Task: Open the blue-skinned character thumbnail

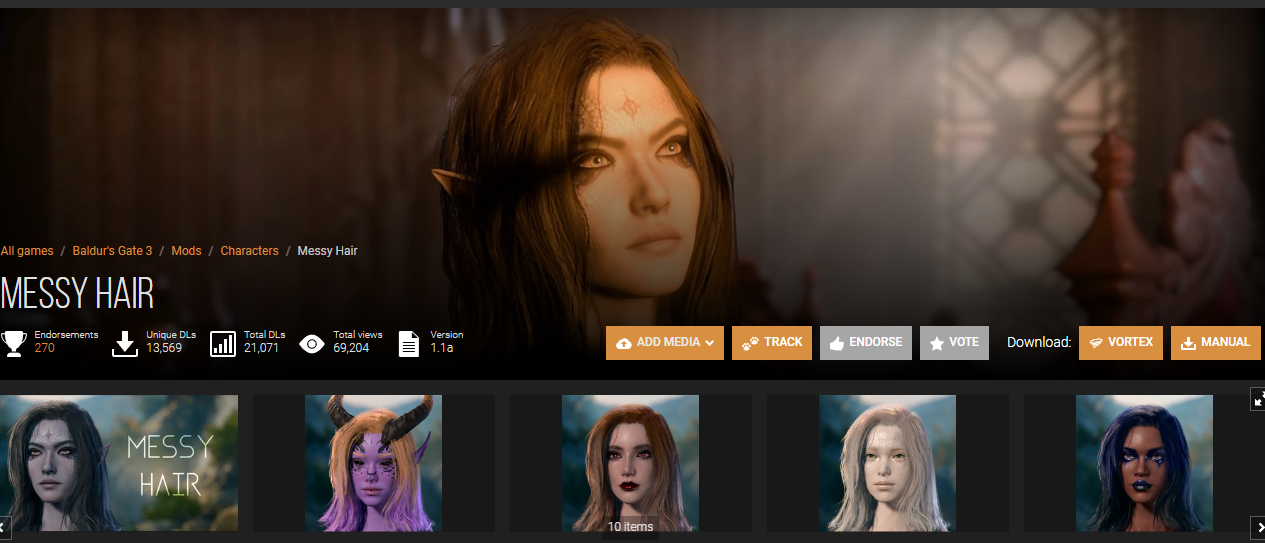Action: (1144, 463)
